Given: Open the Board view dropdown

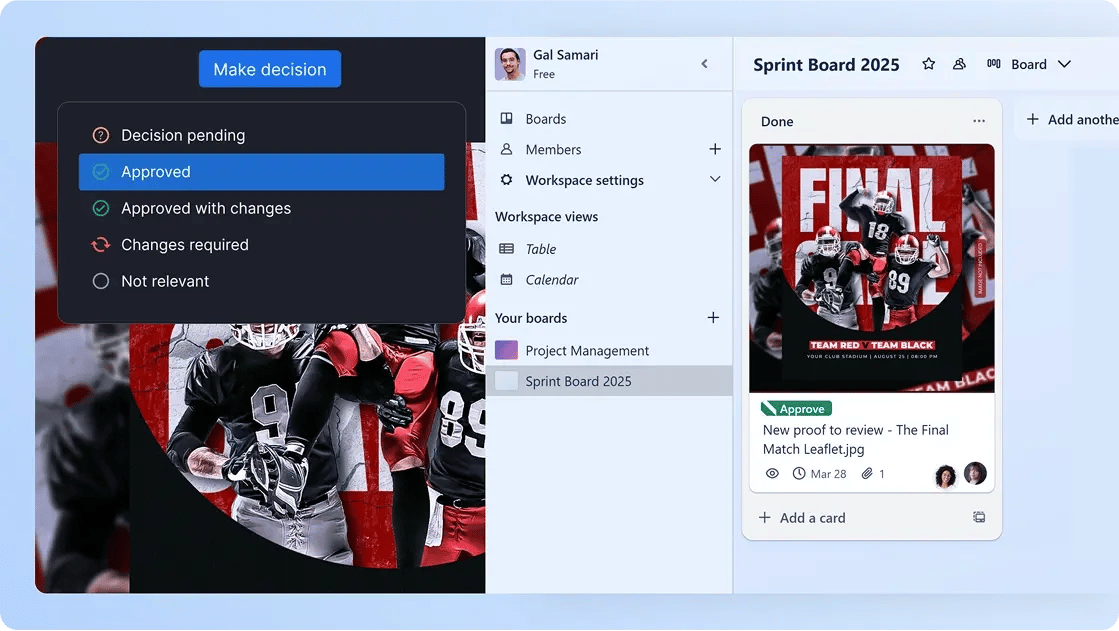Looking at the screenshot, I should point(1029,64).
